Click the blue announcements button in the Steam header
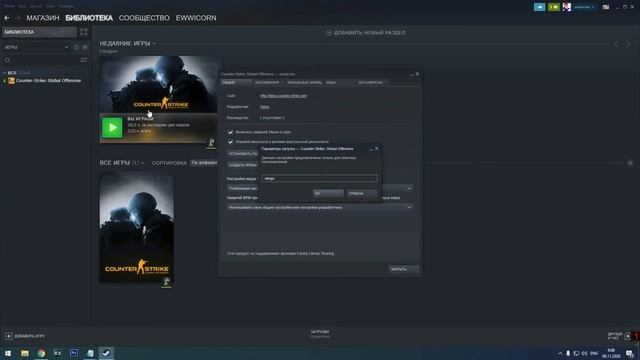640x360 pixels. [539, 7]
